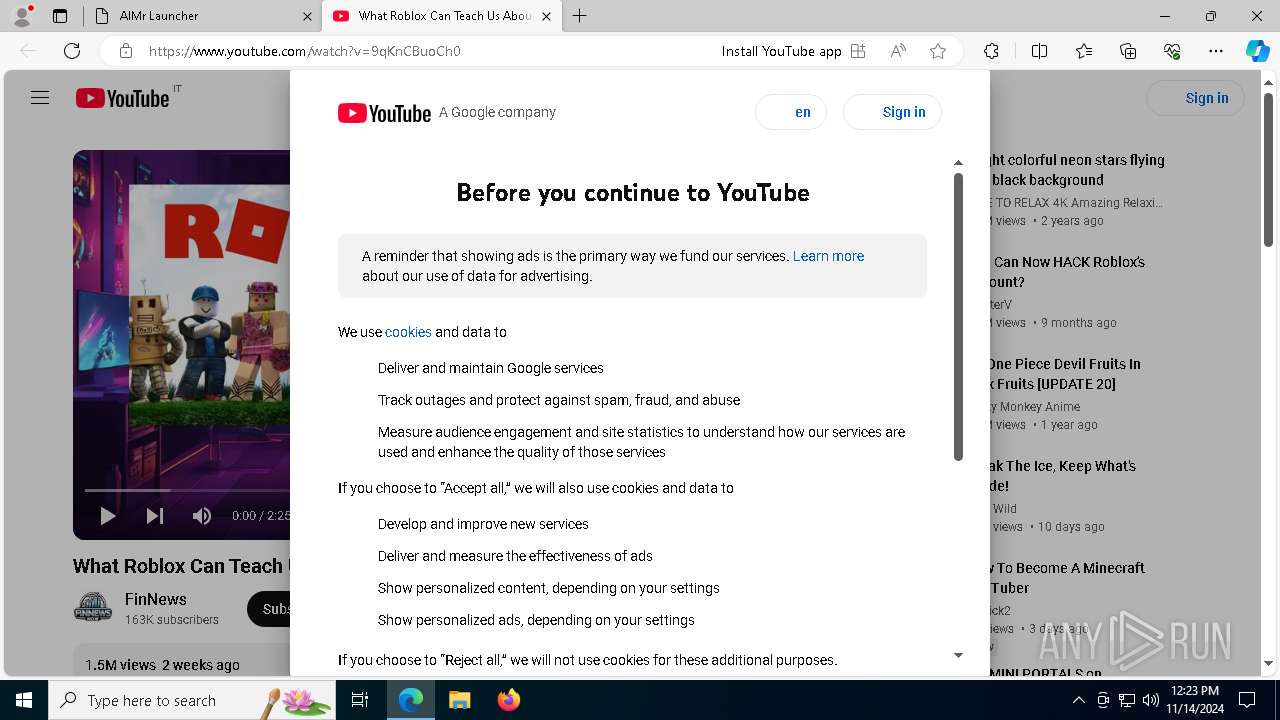Open the clock showing 12:23 PM
The width and height of the screenshot is (1280, 720).
coord(1194,700)
